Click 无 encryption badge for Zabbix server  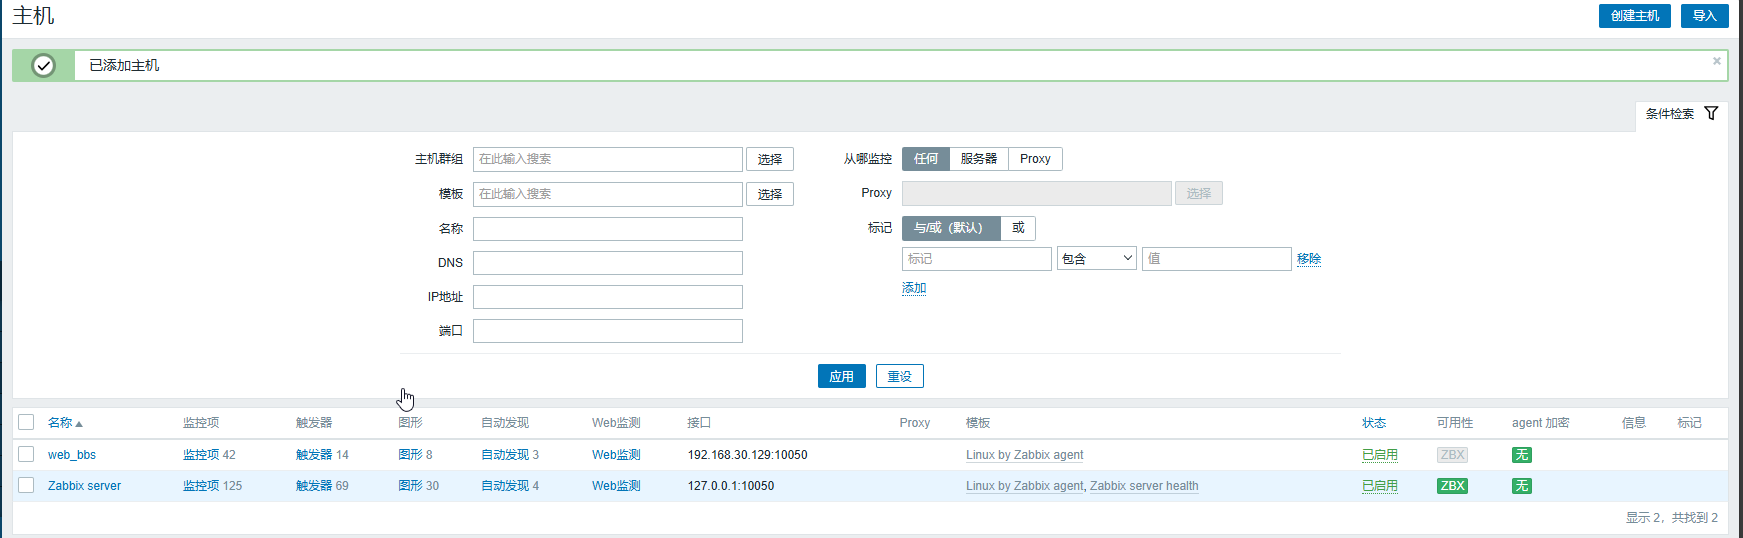tap(1522, 486)
